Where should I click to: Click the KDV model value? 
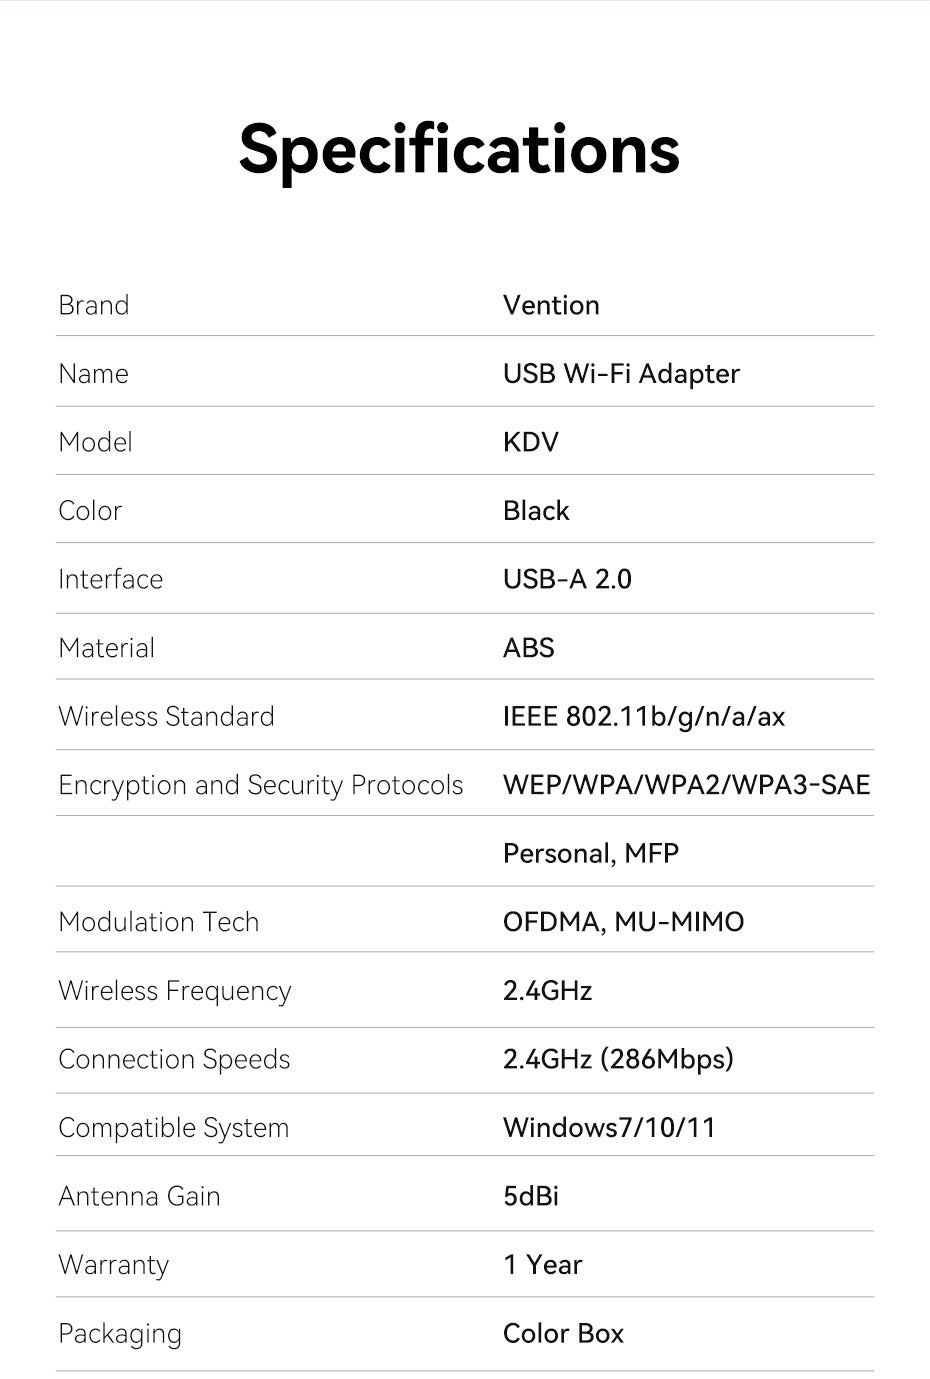pos(531,442)
